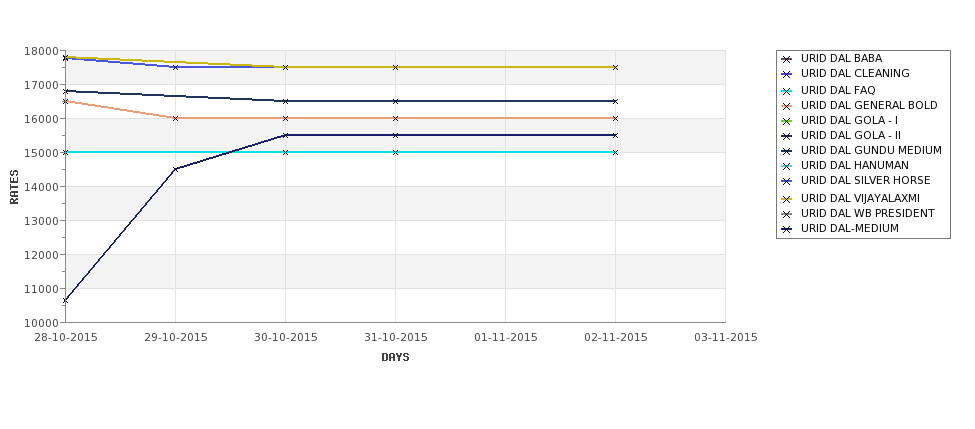Viewport: 975px width, 429px height.
Task: Click the yellow 17500 point on 30-10-2015
Action: [x=285, y=67]
